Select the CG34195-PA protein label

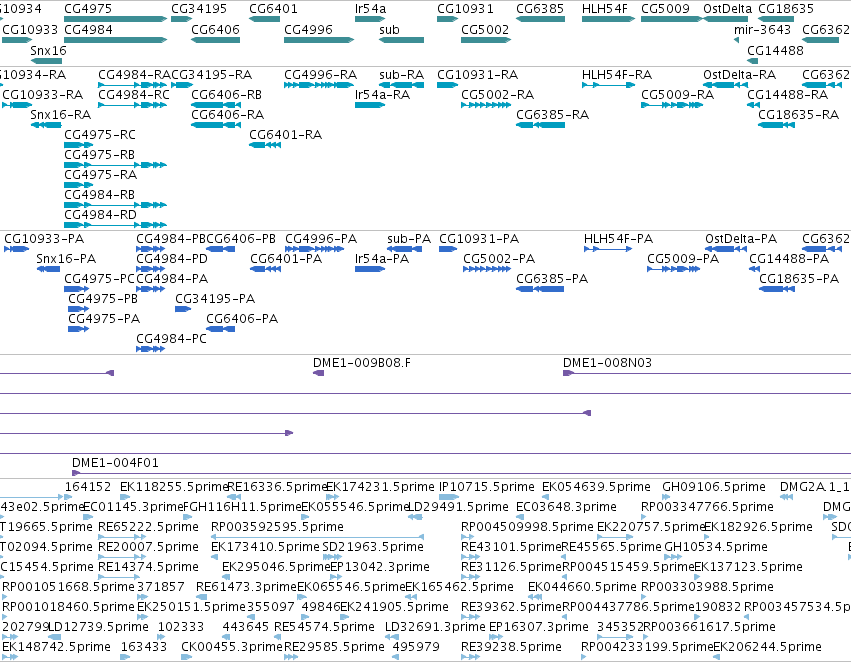215,298
